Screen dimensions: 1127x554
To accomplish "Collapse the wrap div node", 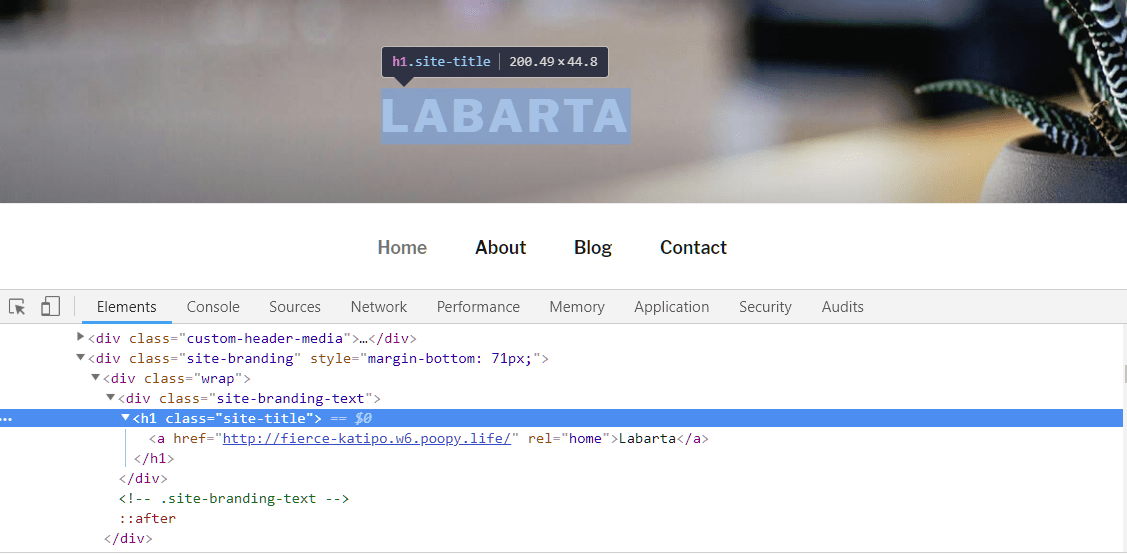I will tap(96, 377).
